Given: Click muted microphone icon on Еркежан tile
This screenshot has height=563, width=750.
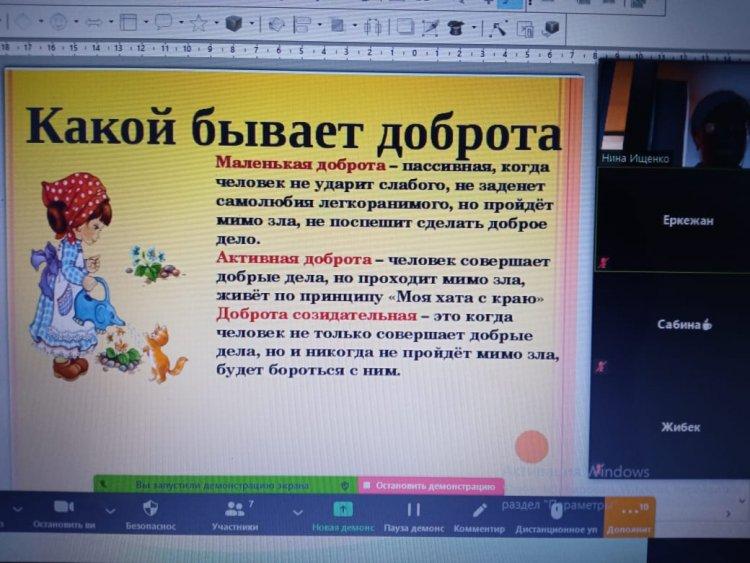Looking at the screenshot, I should point(603,262).
